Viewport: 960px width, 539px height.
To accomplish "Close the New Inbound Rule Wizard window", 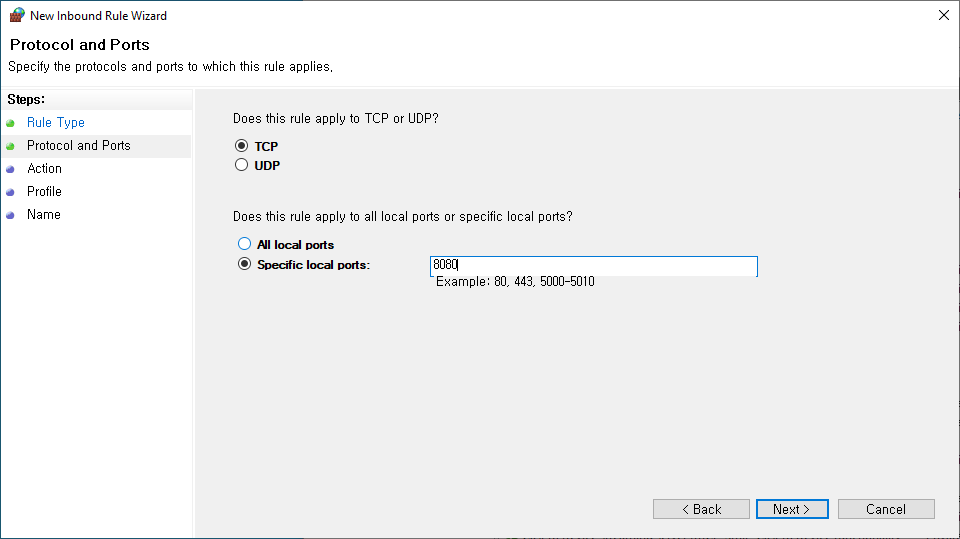I will tap(944, 16).
